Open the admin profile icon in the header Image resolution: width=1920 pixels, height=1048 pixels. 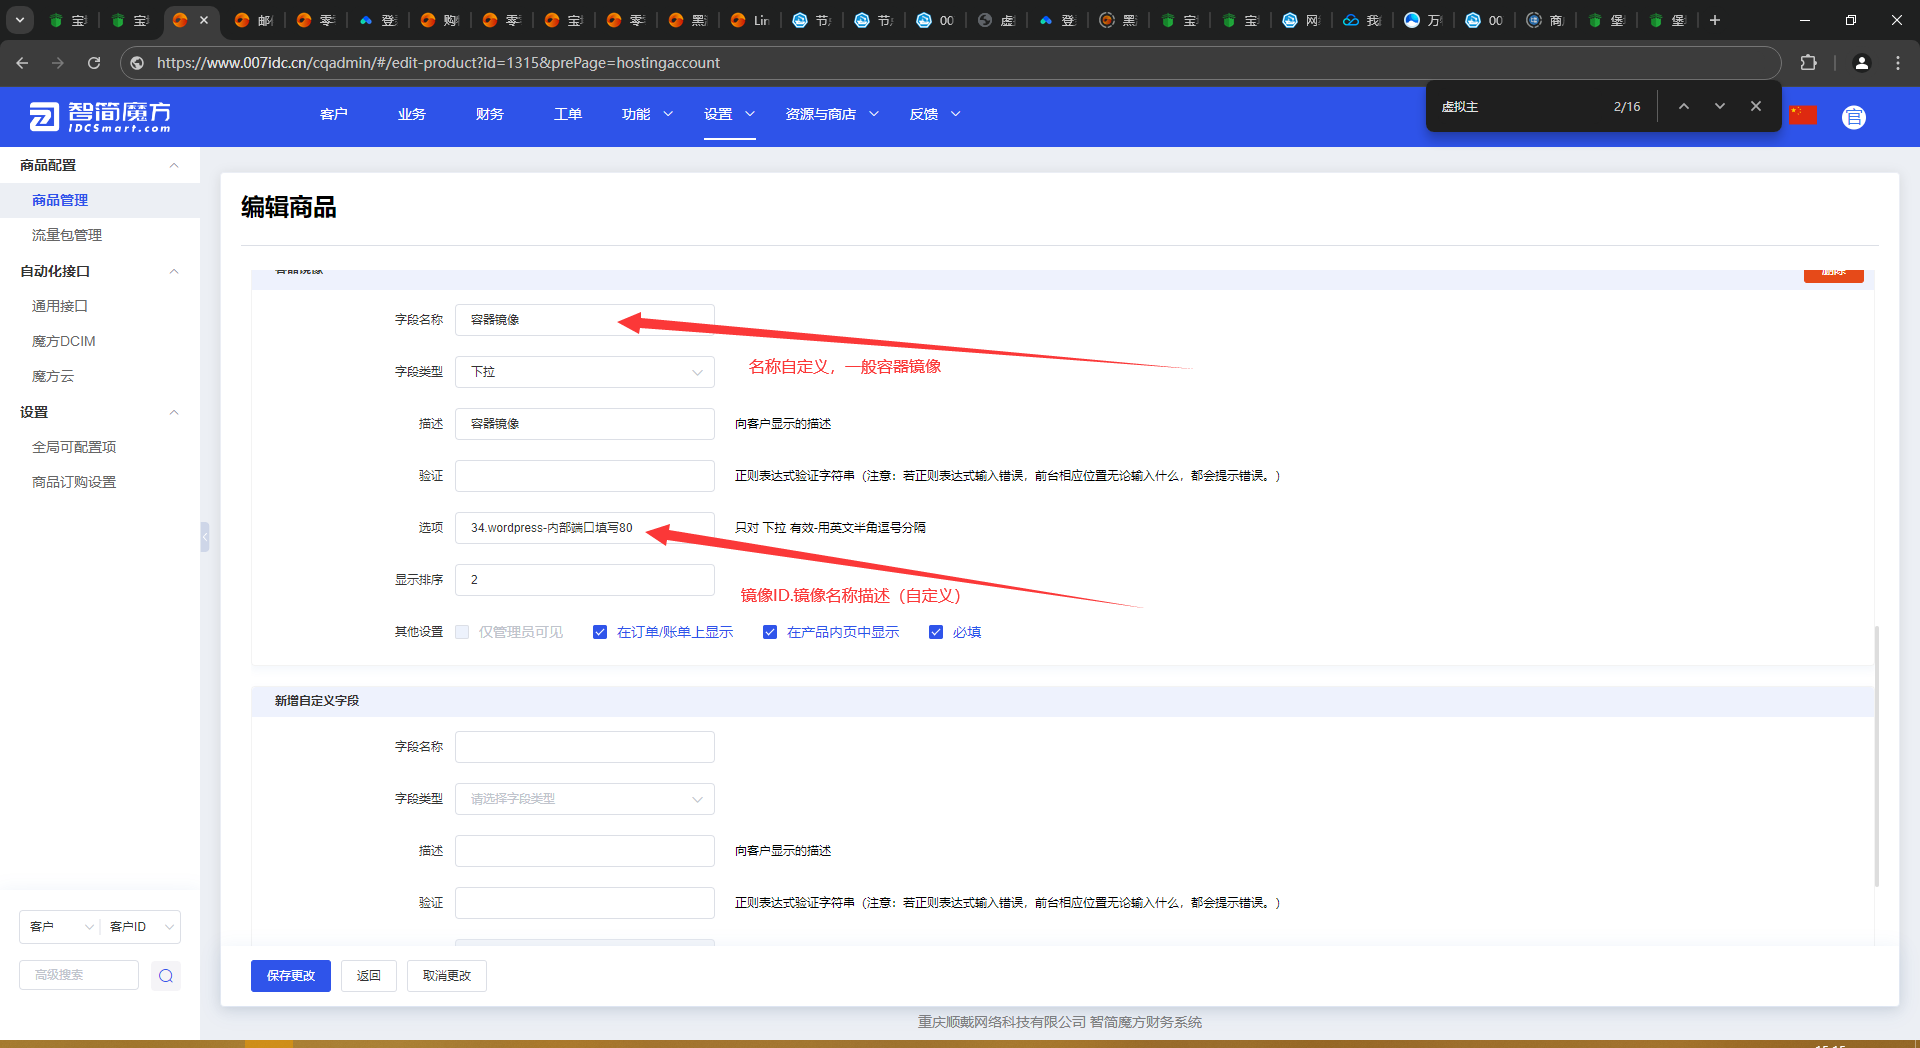click(x=1854, y=117)
